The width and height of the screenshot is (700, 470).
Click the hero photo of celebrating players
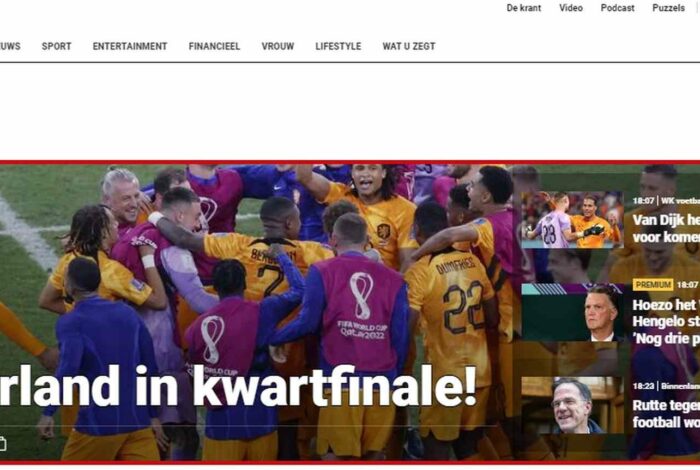pos(259,268)
